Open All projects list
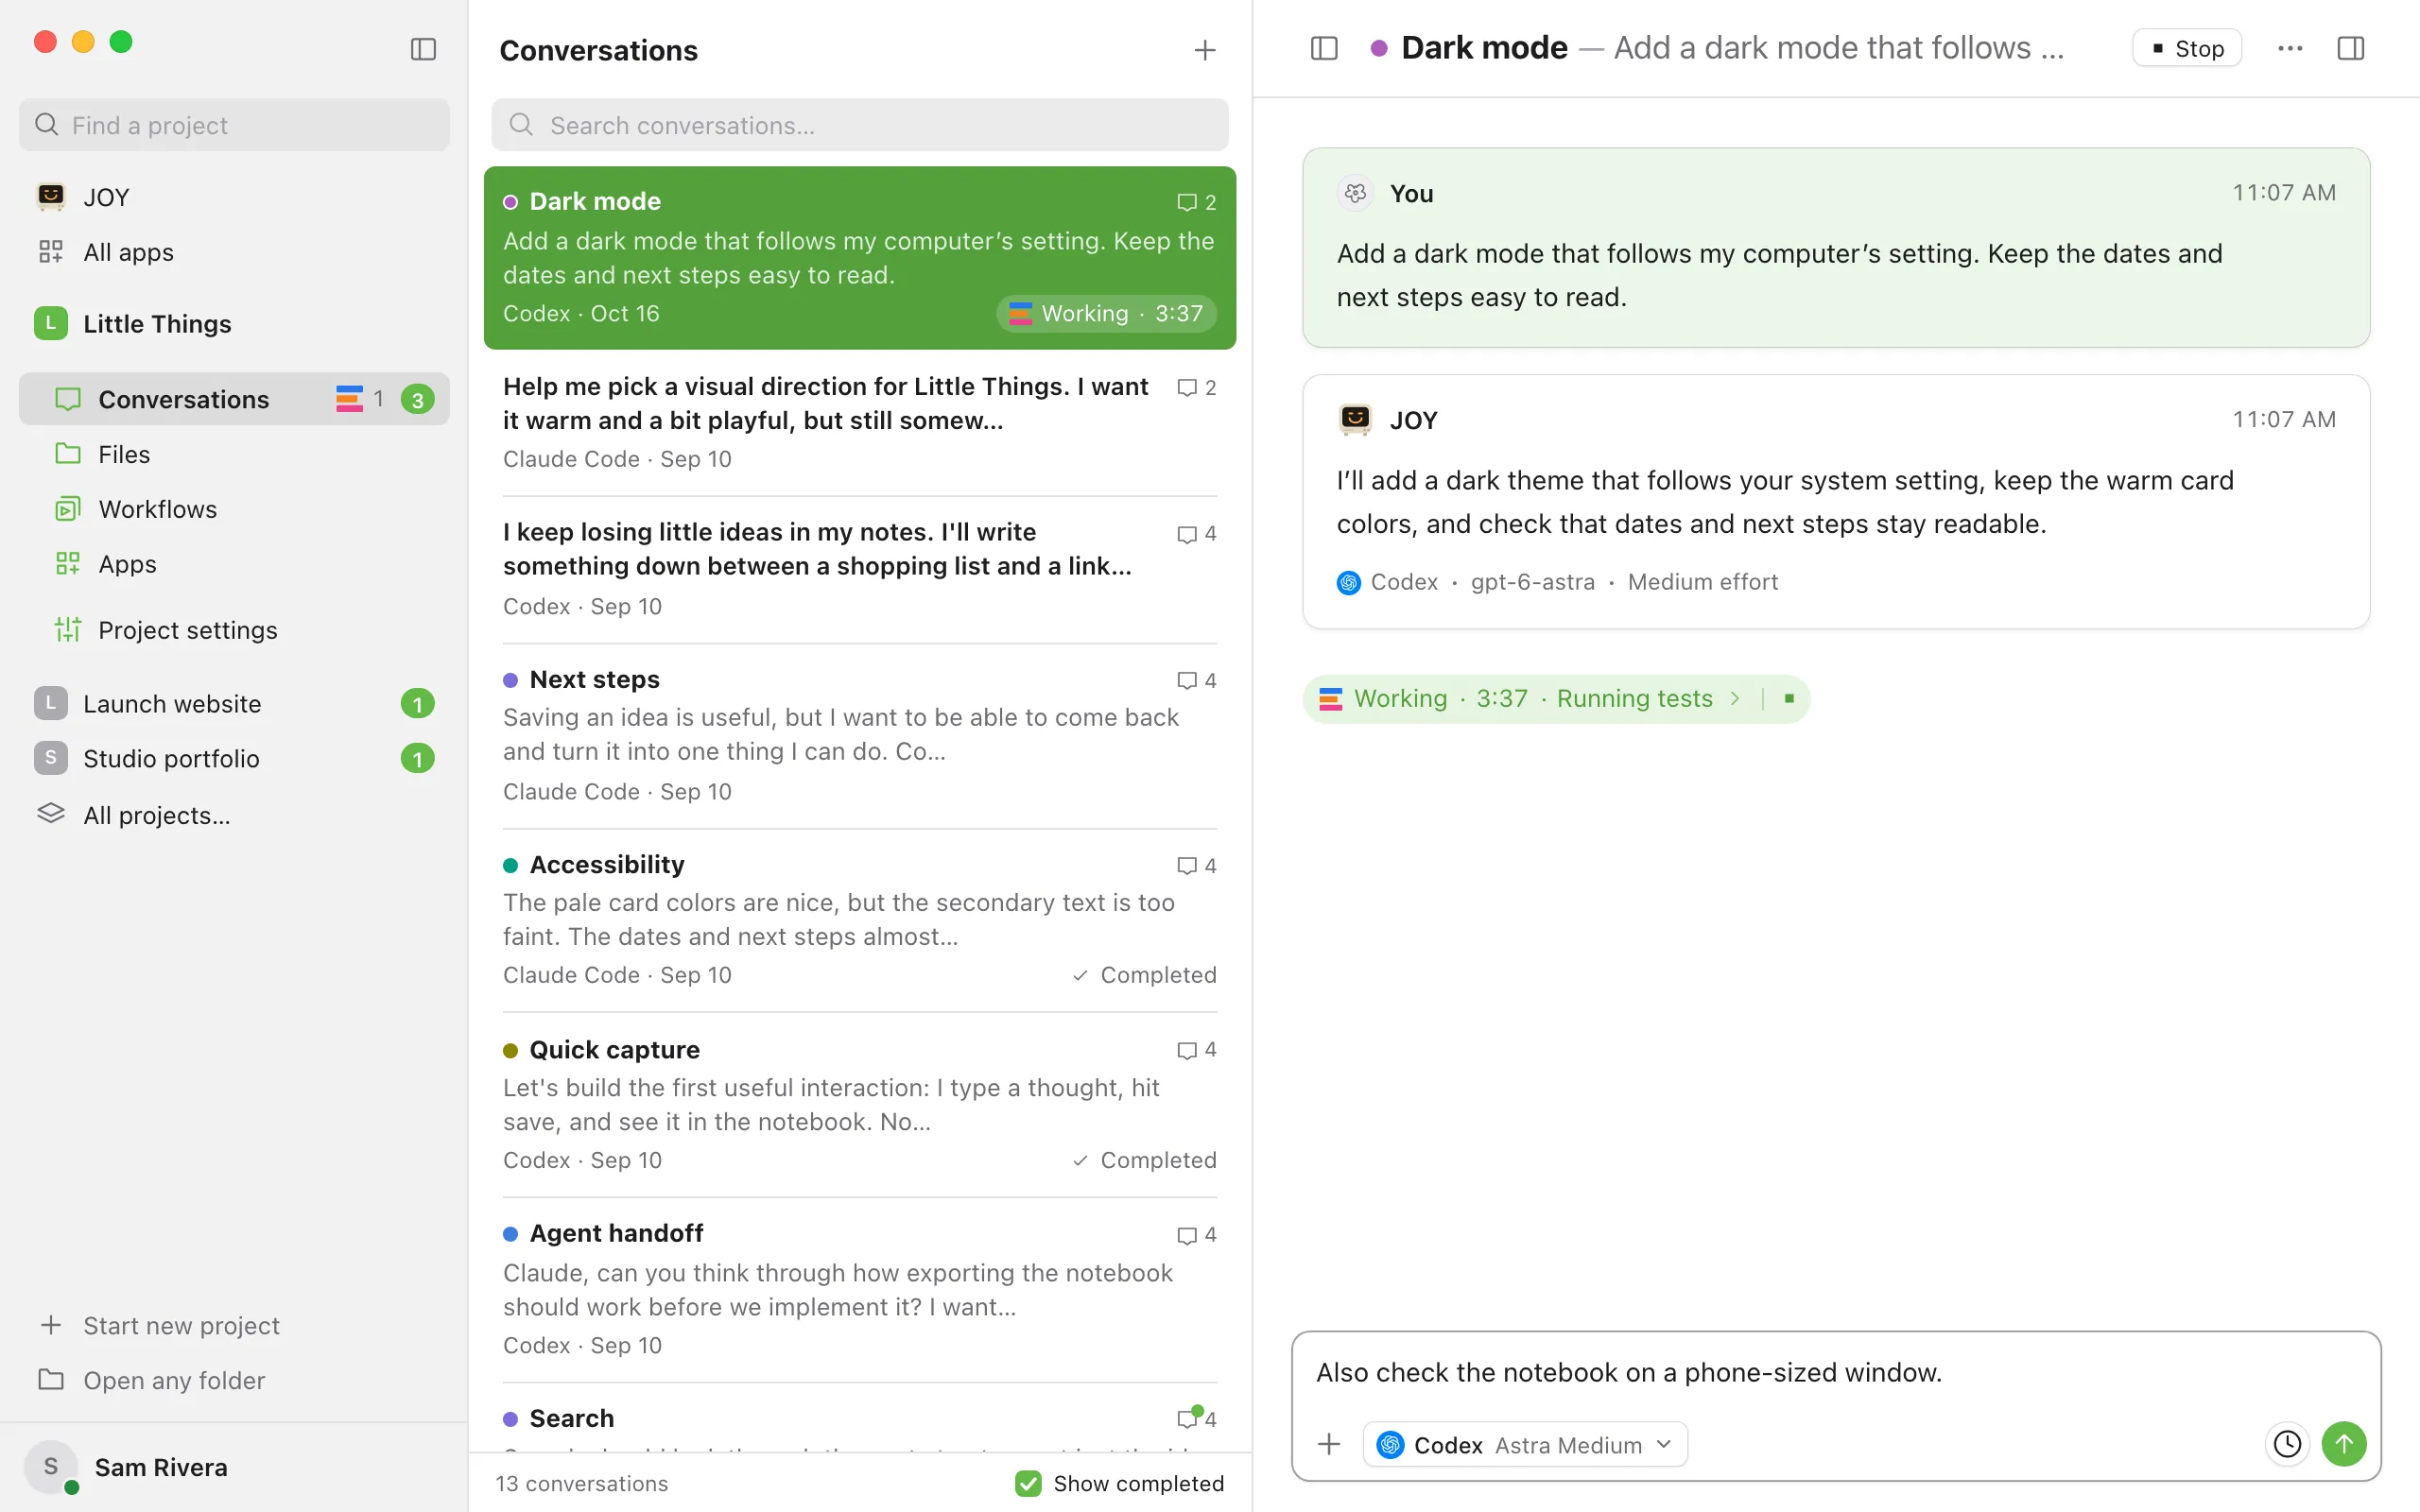 click(x=234, y=815)
